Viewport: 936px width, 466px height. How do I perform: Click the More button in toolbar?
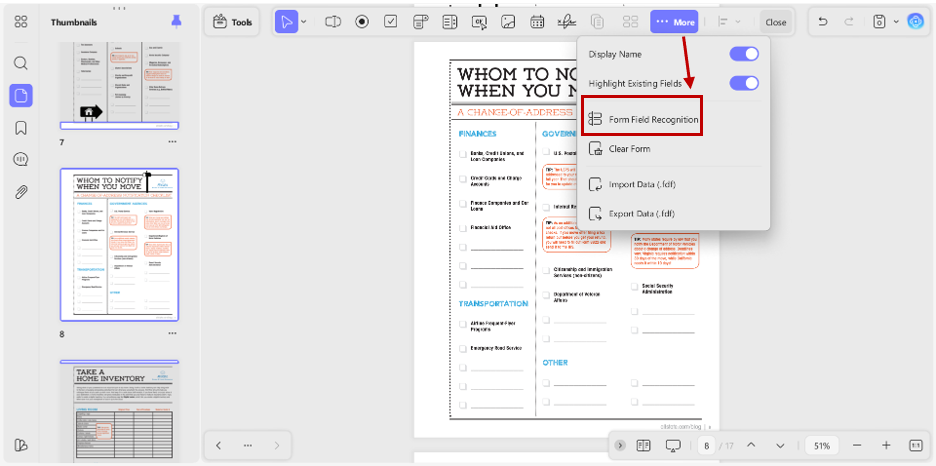click(x=674, y=22)
